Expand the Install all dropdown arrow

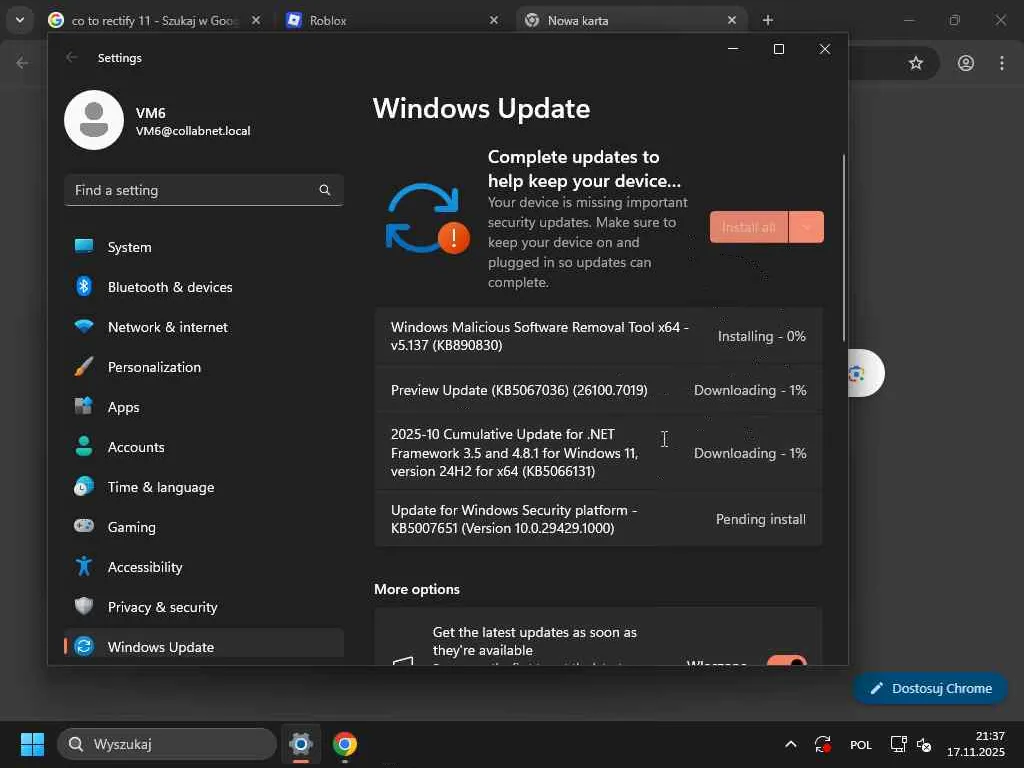click(x=807, y=227)
